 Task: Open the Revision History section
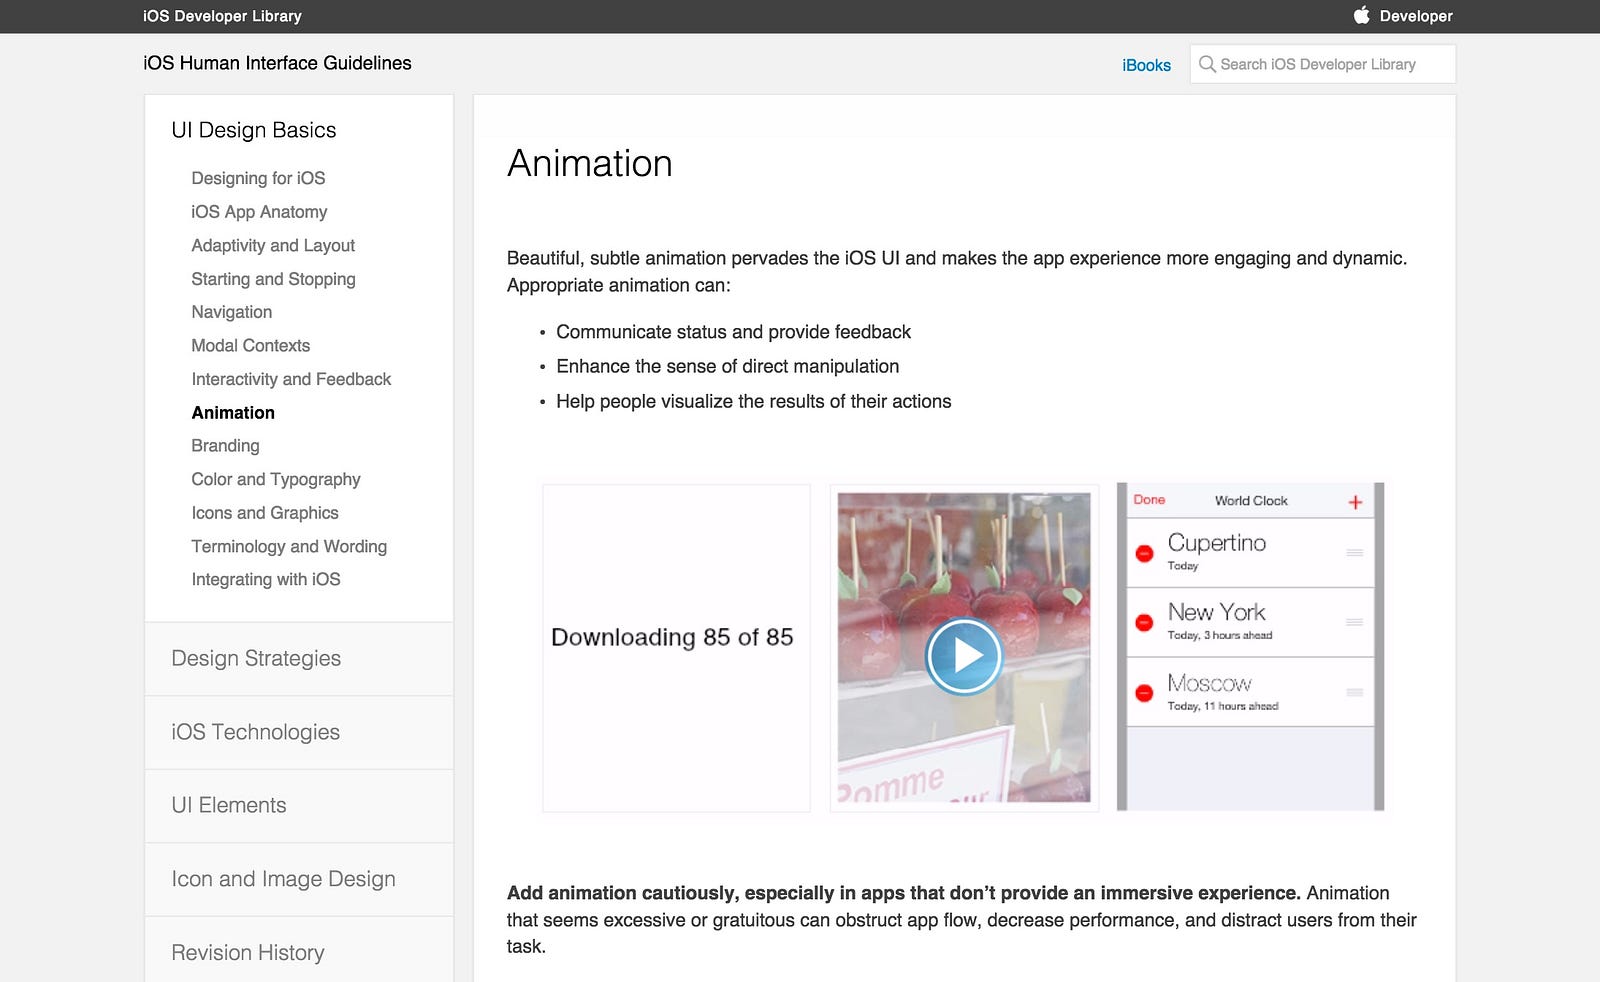pyautogui.click(x=299, y=950)
